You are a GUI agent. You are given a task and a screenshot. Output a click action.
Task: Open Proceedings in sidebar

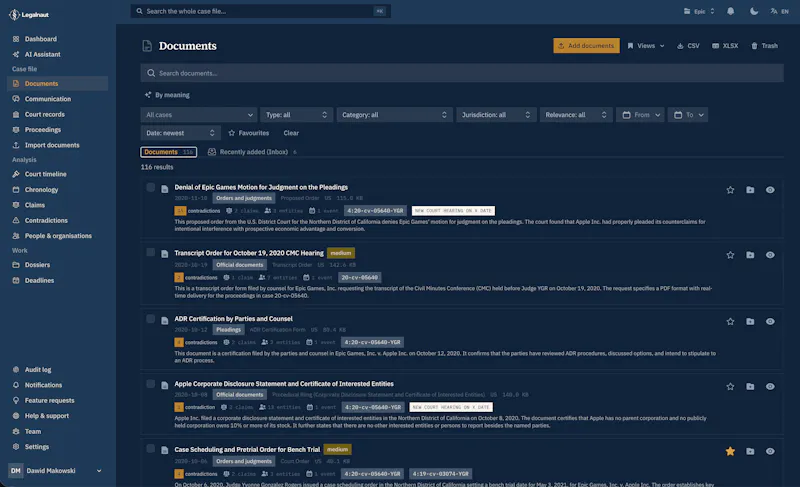(x=42, y=130)
